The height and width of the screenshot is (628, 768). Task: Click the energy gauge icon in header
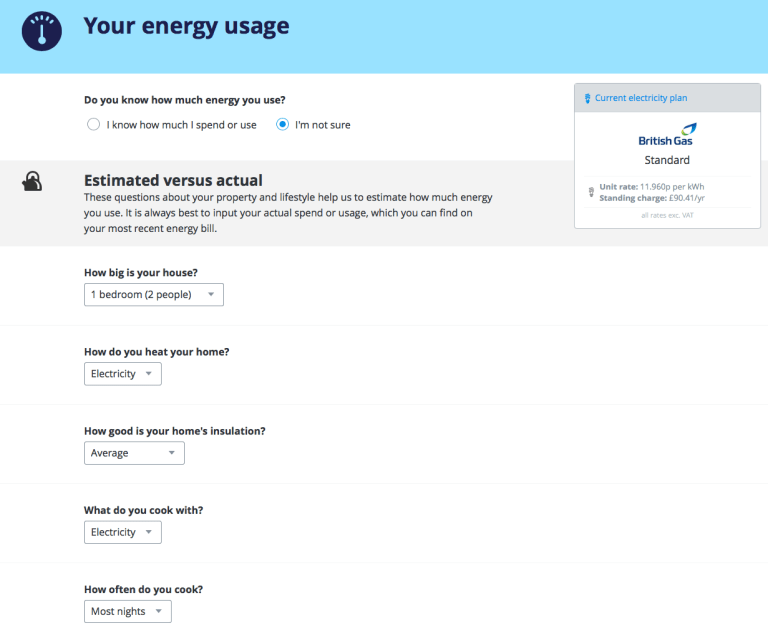[42, 30]
